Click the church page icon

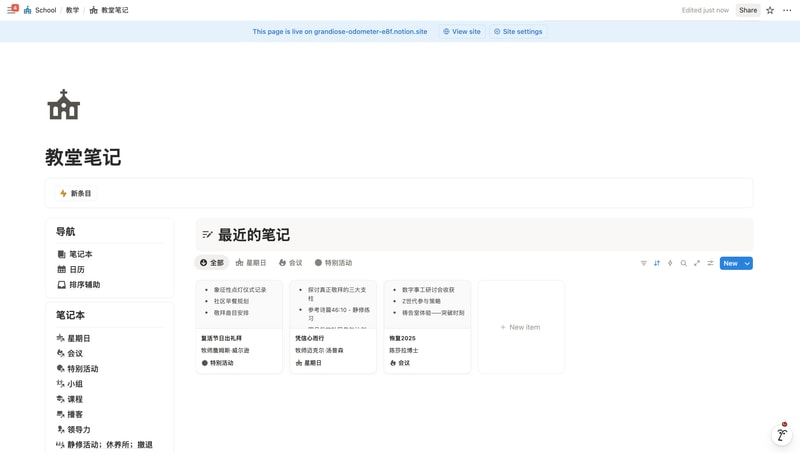click(x=64, y=105)
